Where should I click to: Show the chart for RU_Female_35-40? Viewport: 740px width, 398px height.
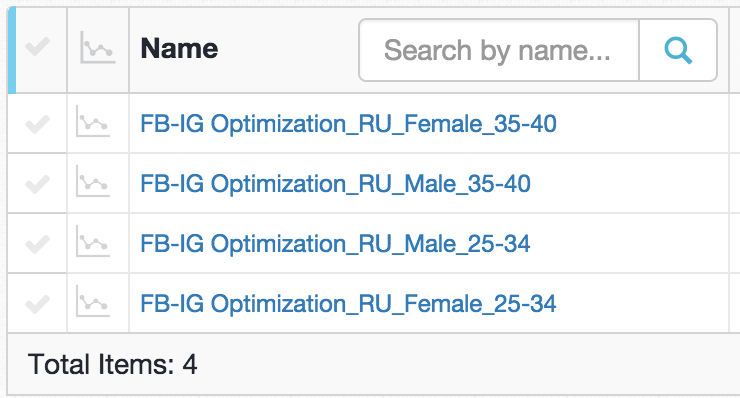click(93, 121)
